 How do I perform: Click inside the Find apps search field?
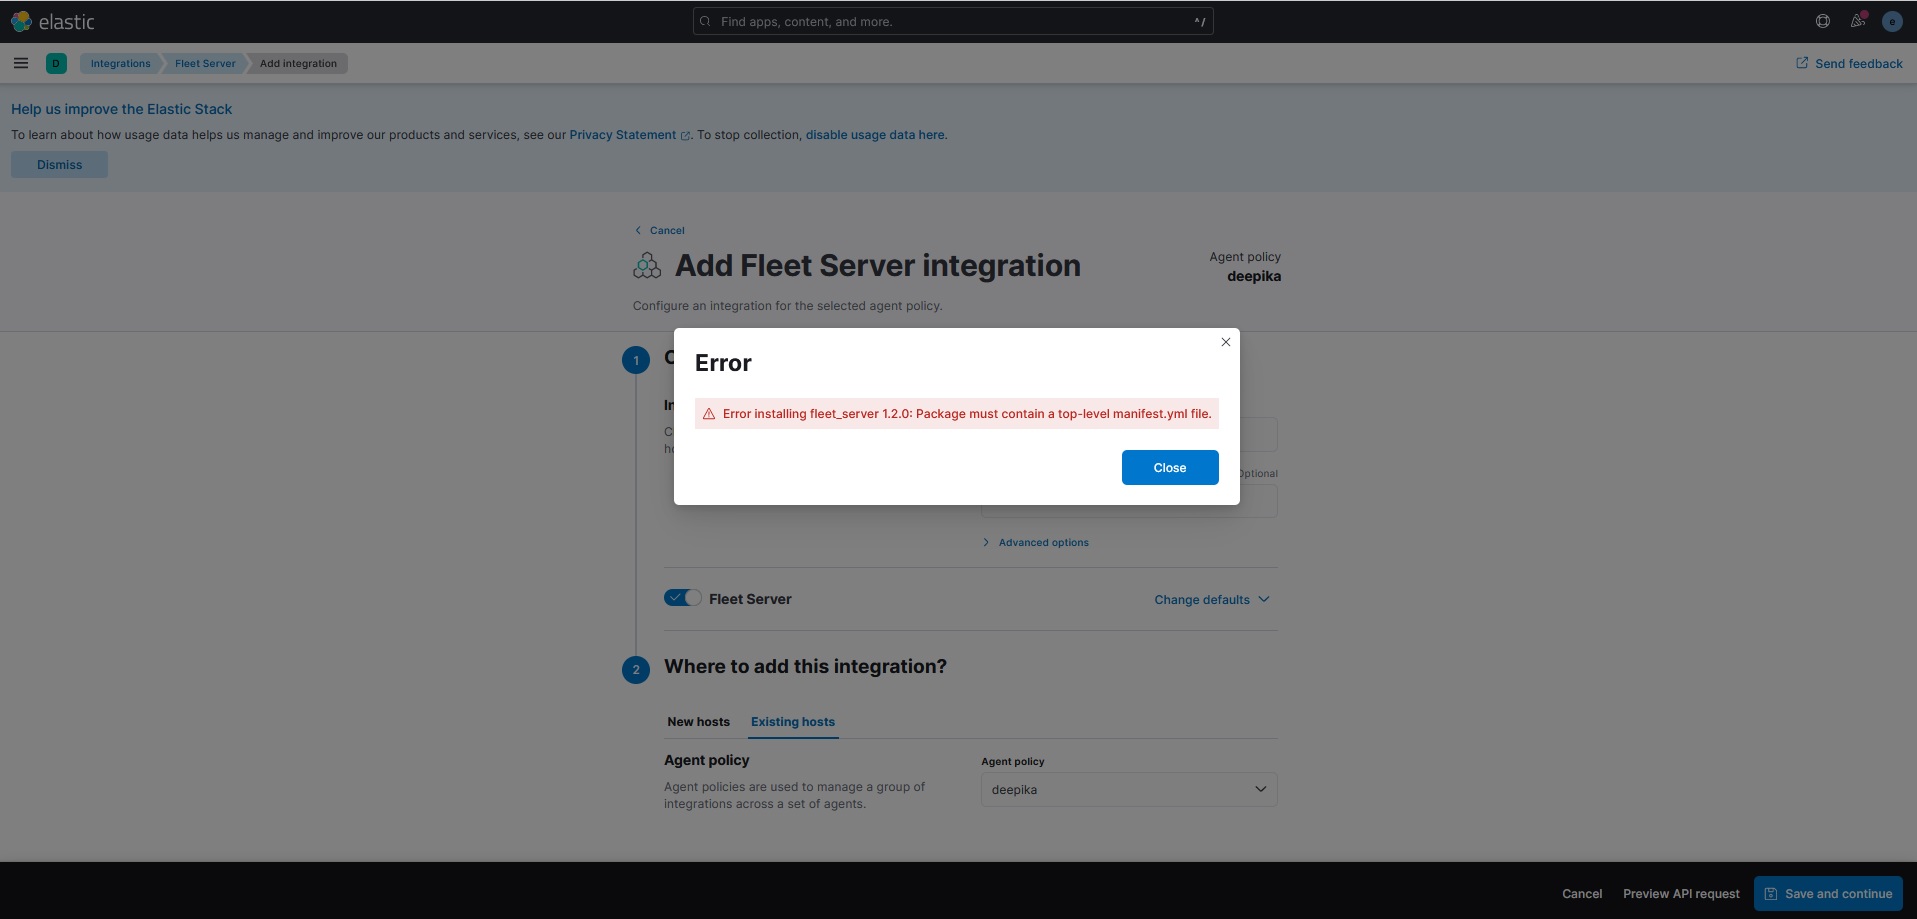coord(950,21)
